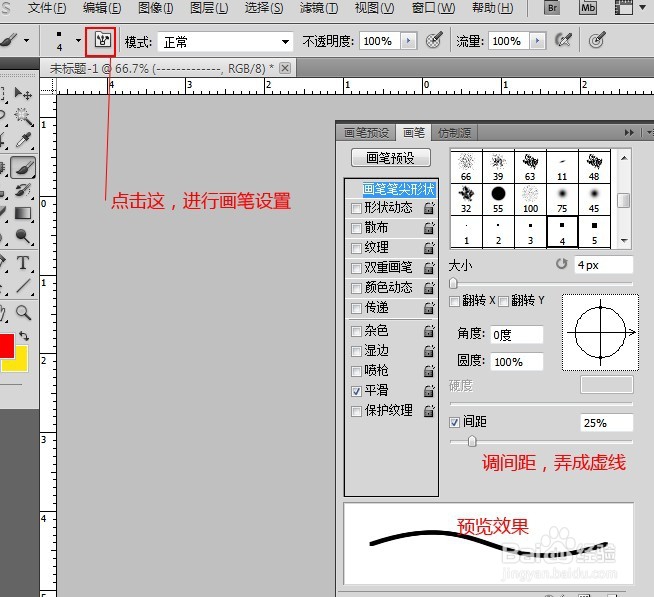Open the 文件(F) menu

click(x=47, y=8)
